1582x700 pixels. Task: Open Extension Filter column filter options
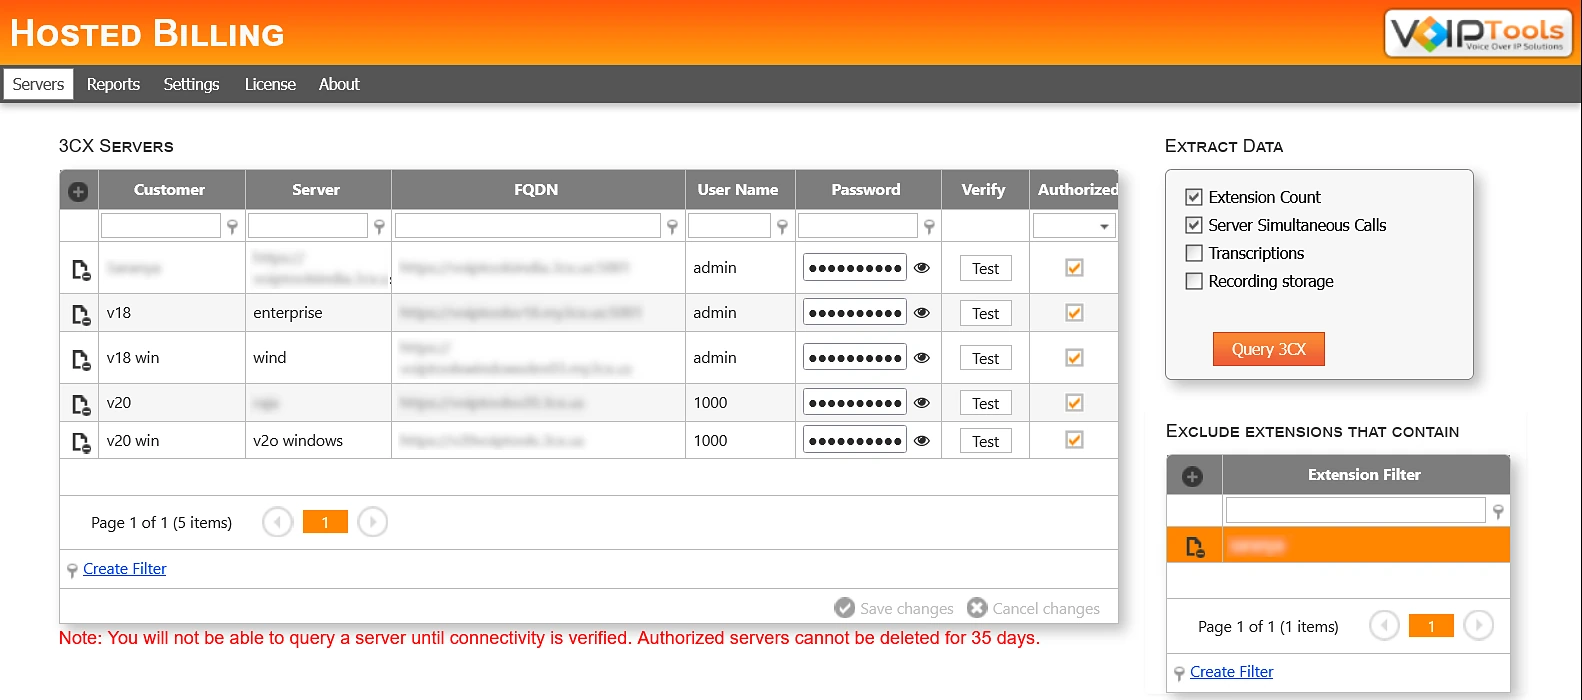pyautogui.click(x=1498, y=511)
